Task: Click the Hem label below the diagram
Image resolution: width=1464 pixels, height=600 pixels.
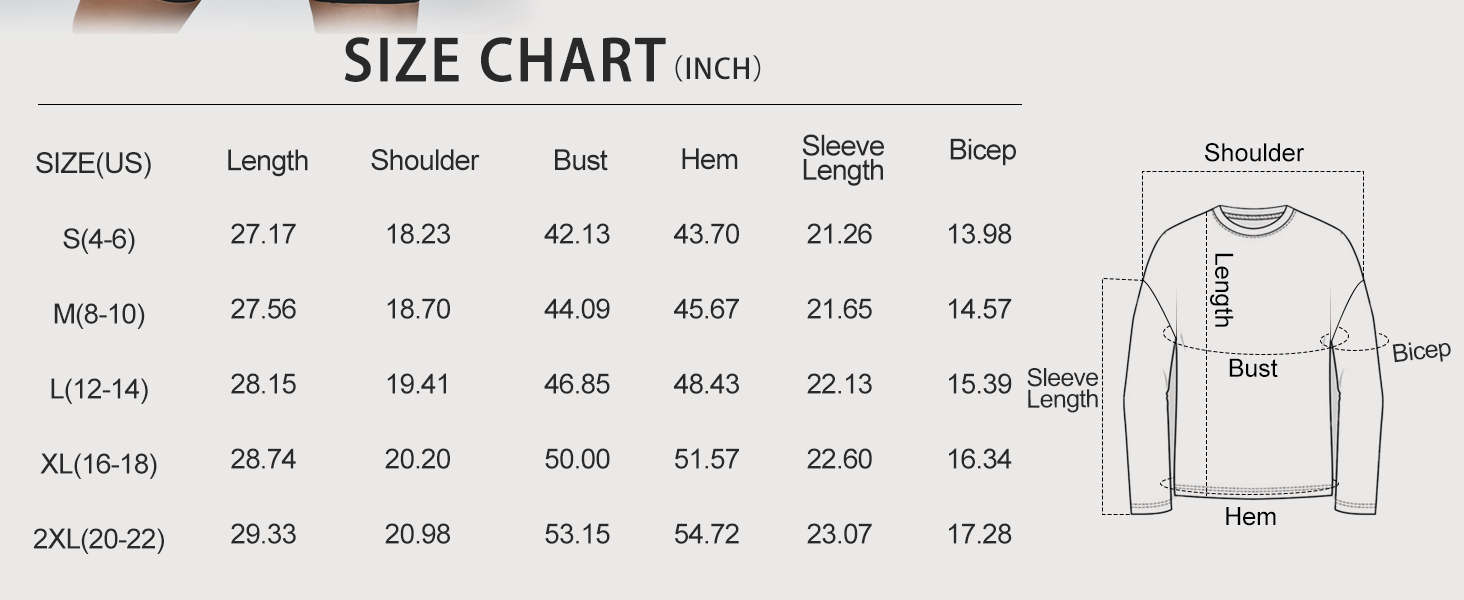Action: tap(1250, 517)
